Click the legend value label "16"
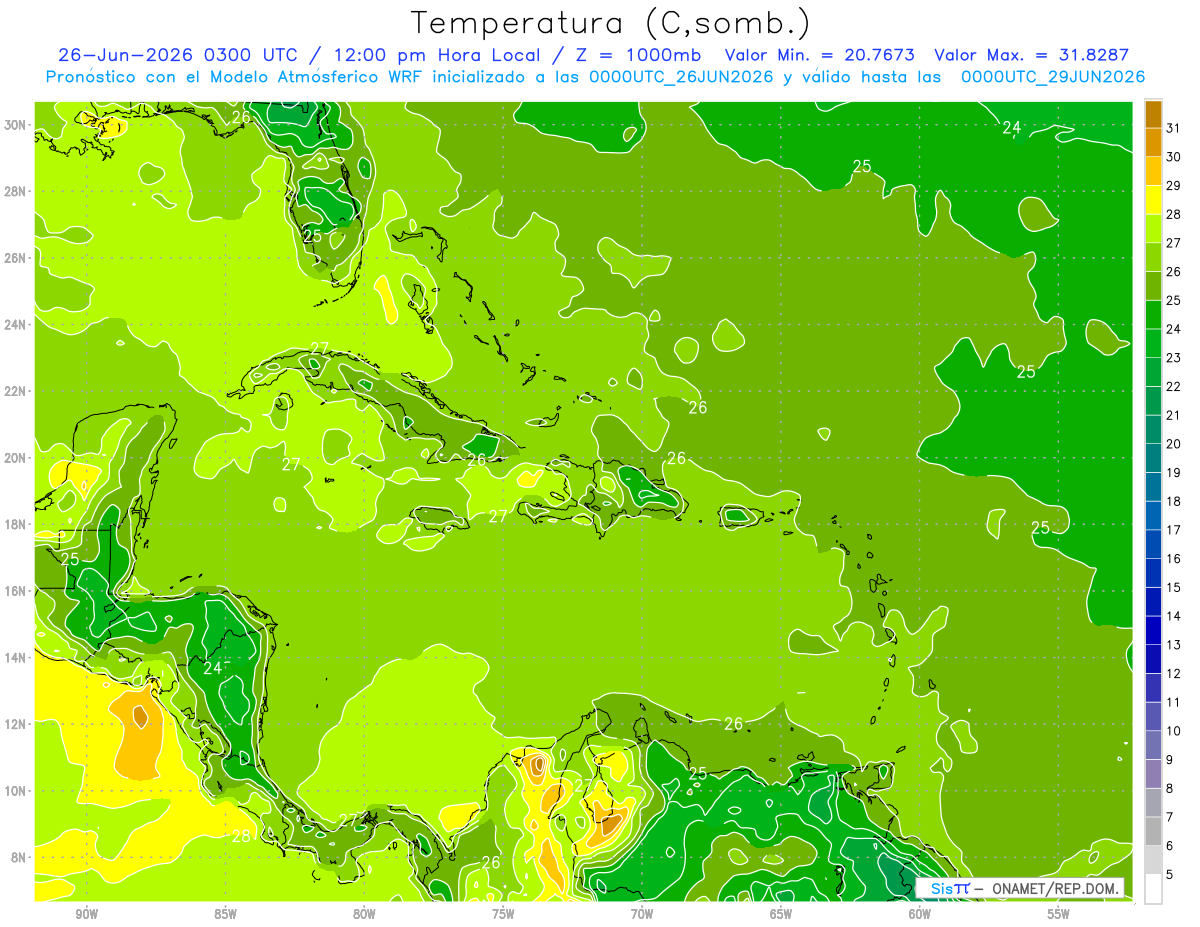This screenshot has height=927, width=1200. pyautogui.click(x=1173, y=559)
